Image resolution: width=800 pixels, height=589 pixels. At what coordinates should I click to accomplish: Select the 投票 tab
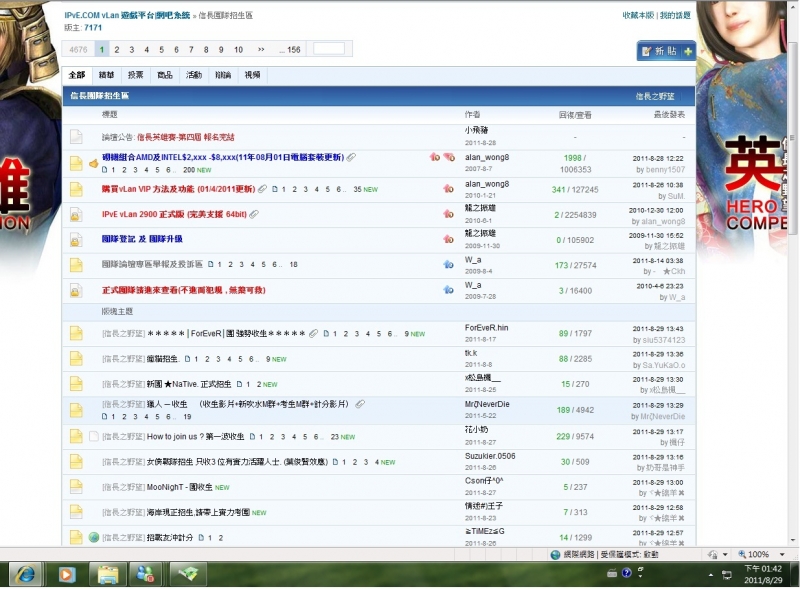(x=135, y=75)
